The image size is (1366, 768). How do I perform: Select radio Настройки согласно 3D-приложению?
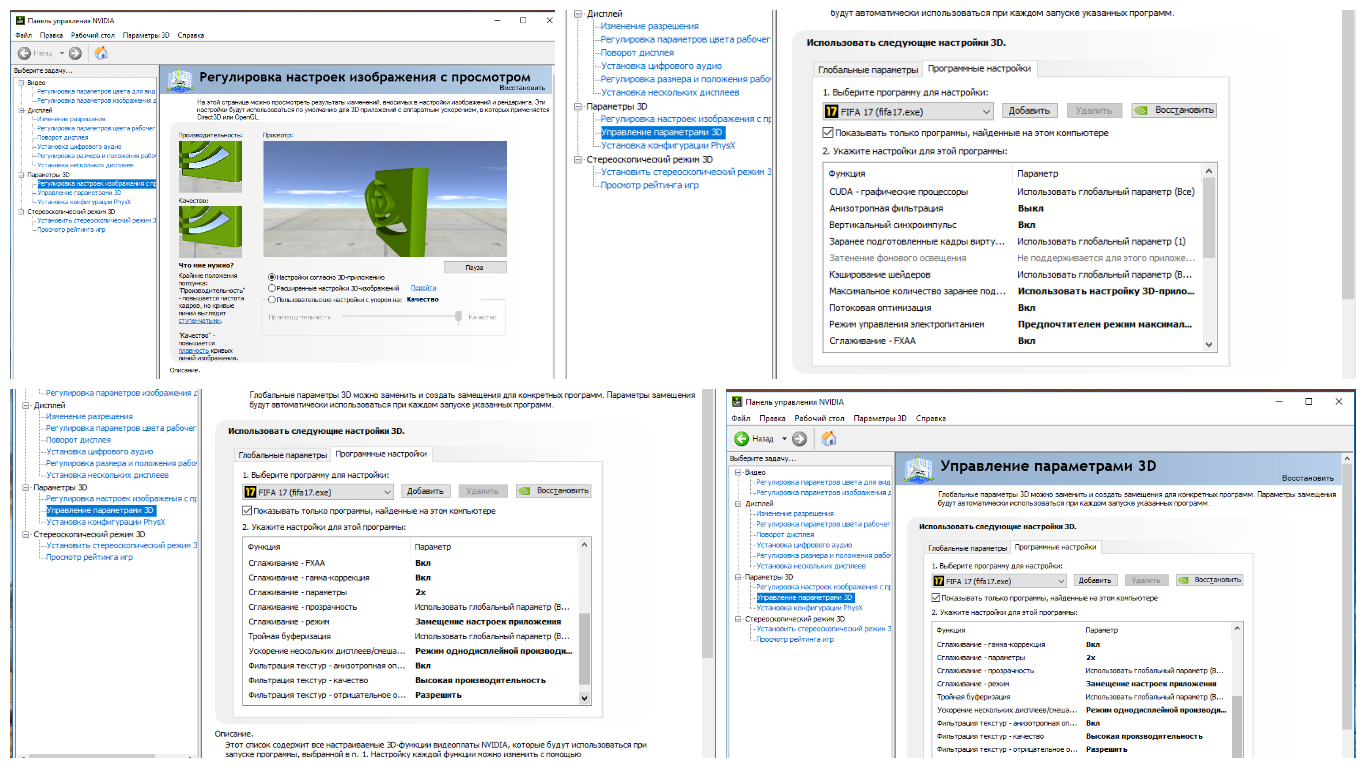272,277
